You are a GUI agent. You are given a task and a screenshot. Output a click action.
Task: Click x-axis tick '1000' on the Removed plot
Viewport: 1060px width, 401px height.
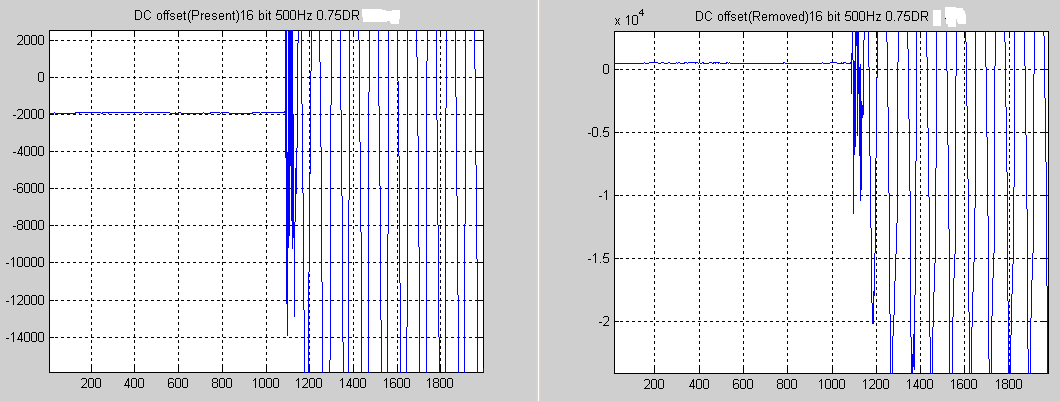coord(832,383)
